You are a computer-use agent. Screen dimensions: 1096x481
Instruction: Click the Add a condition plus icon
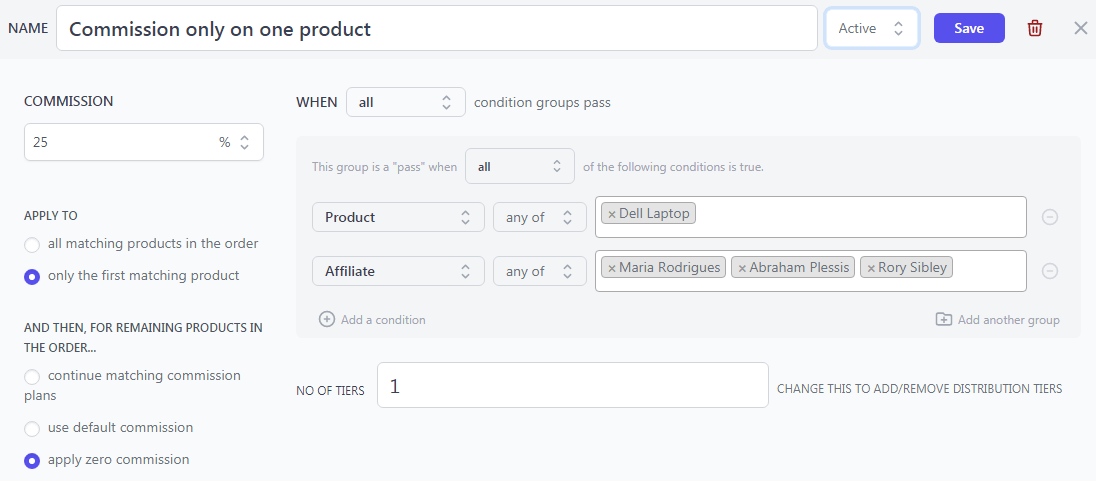(x=326, y=320)
